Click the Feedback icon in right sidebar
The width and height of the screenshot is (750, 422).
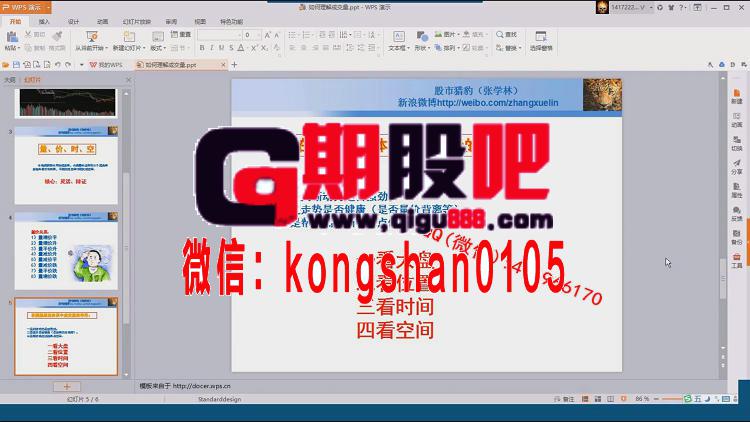click(737, 213)
